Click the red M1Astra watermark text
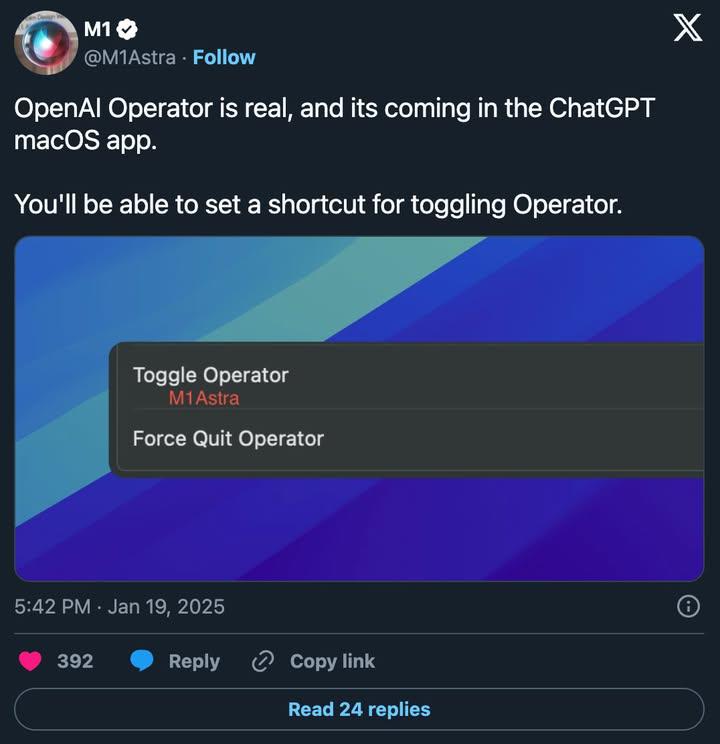Screen dimensions: 720x744 [204, 398]
